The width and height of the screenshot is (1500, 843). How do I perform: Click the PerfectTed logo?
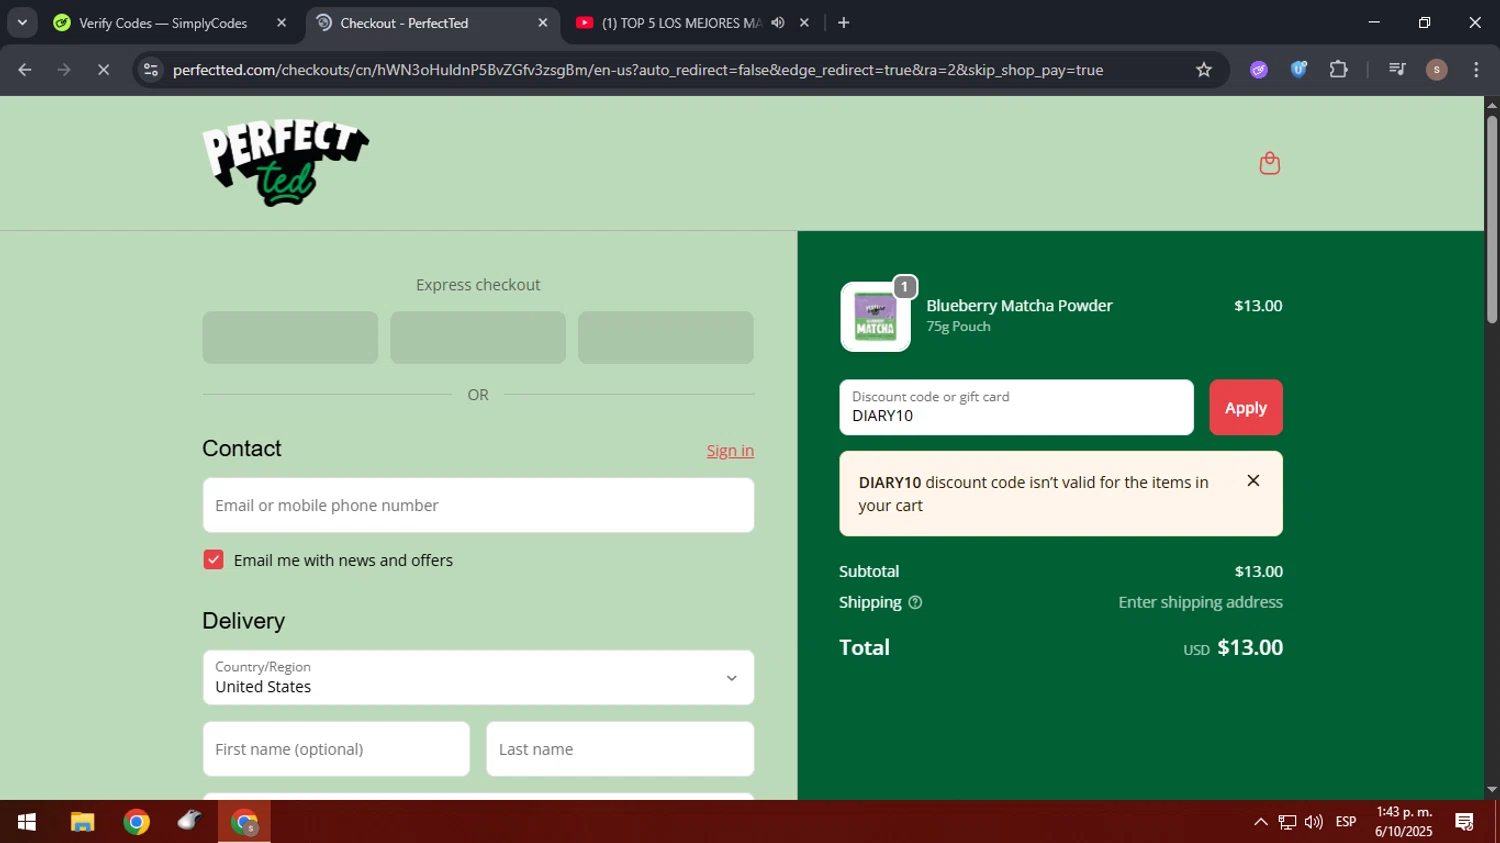286,163
